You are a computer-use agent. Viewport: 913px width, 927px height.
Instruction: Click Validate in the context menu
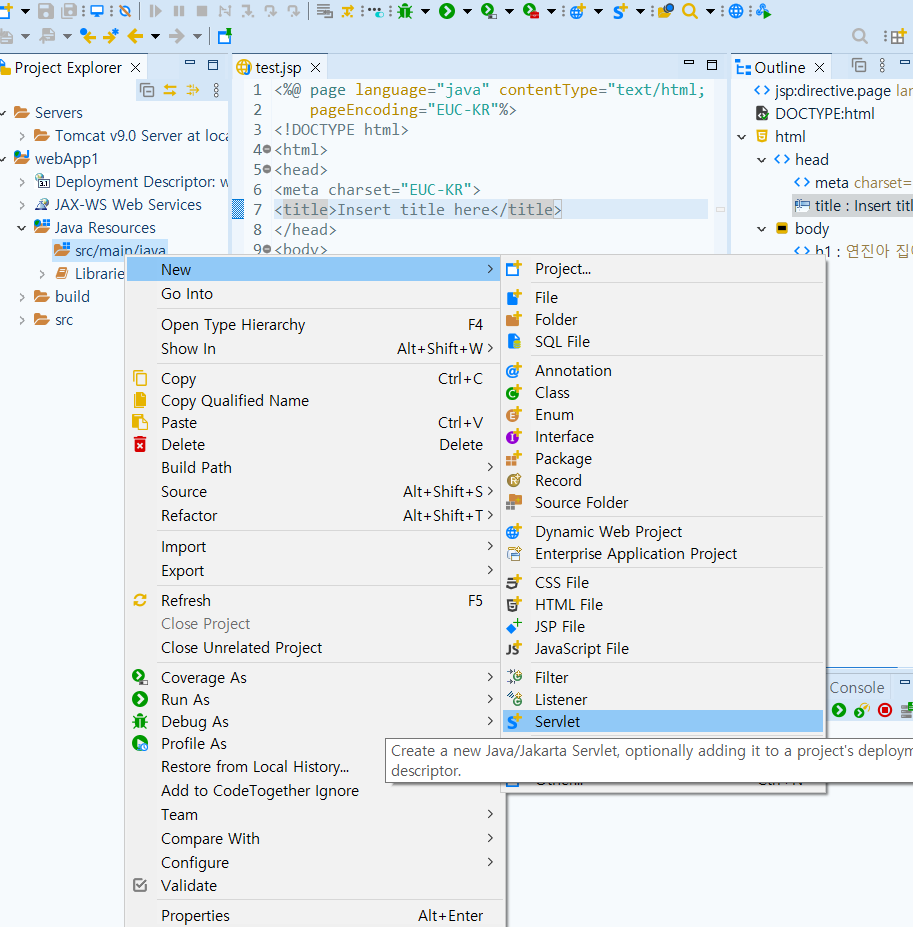click(x=314, y=886)
